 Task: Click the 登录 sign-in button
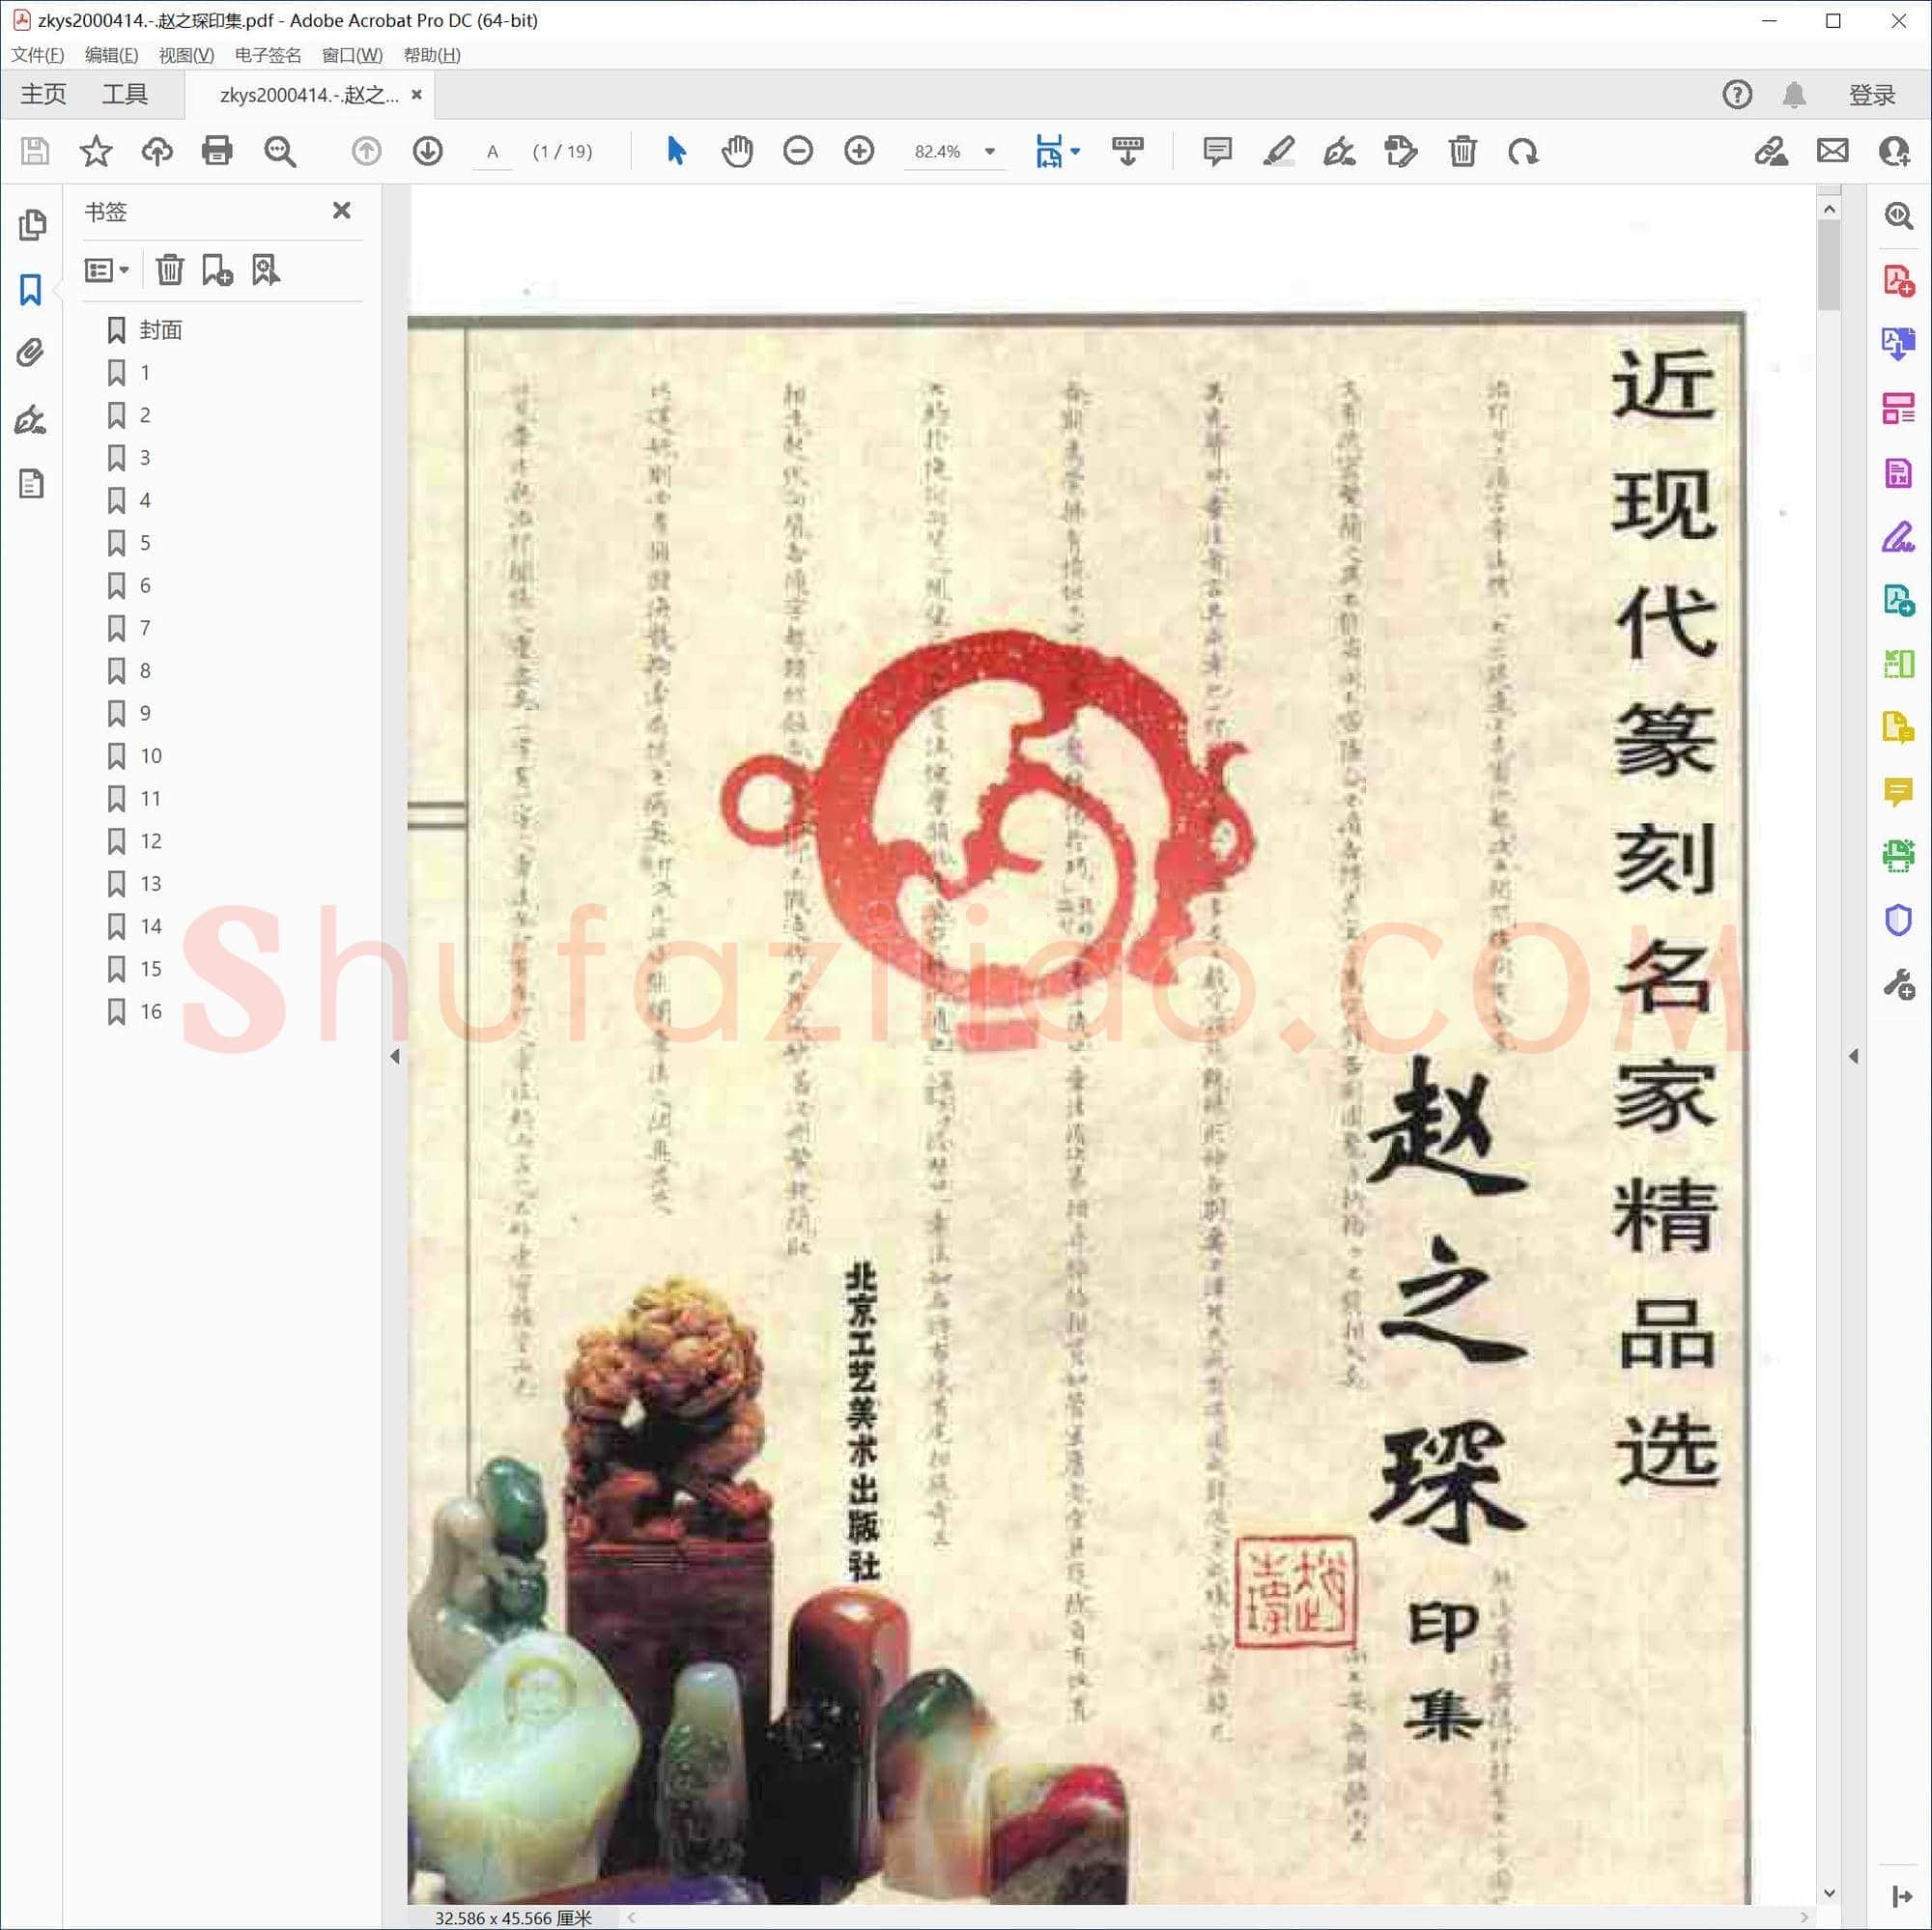1871,95
